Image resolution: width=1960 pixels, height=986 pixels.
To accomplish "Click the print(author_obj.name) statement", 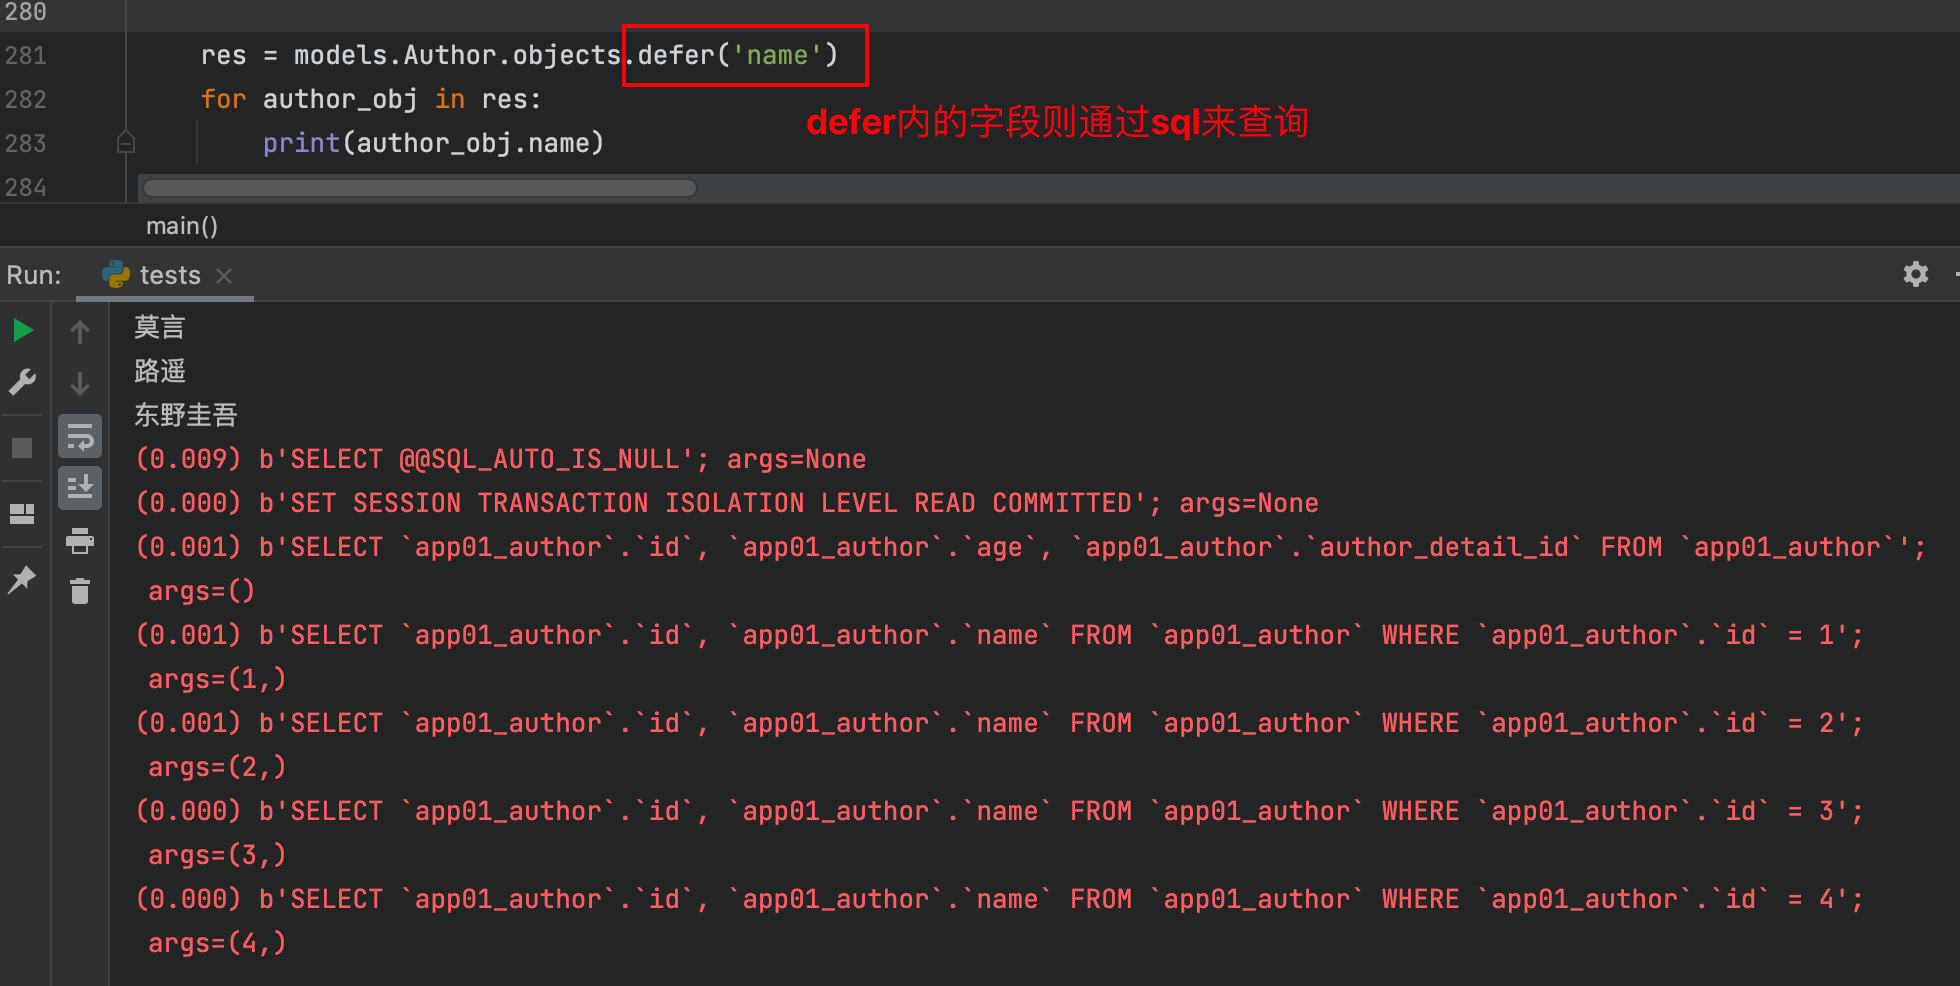I will (x=433, y=143).
